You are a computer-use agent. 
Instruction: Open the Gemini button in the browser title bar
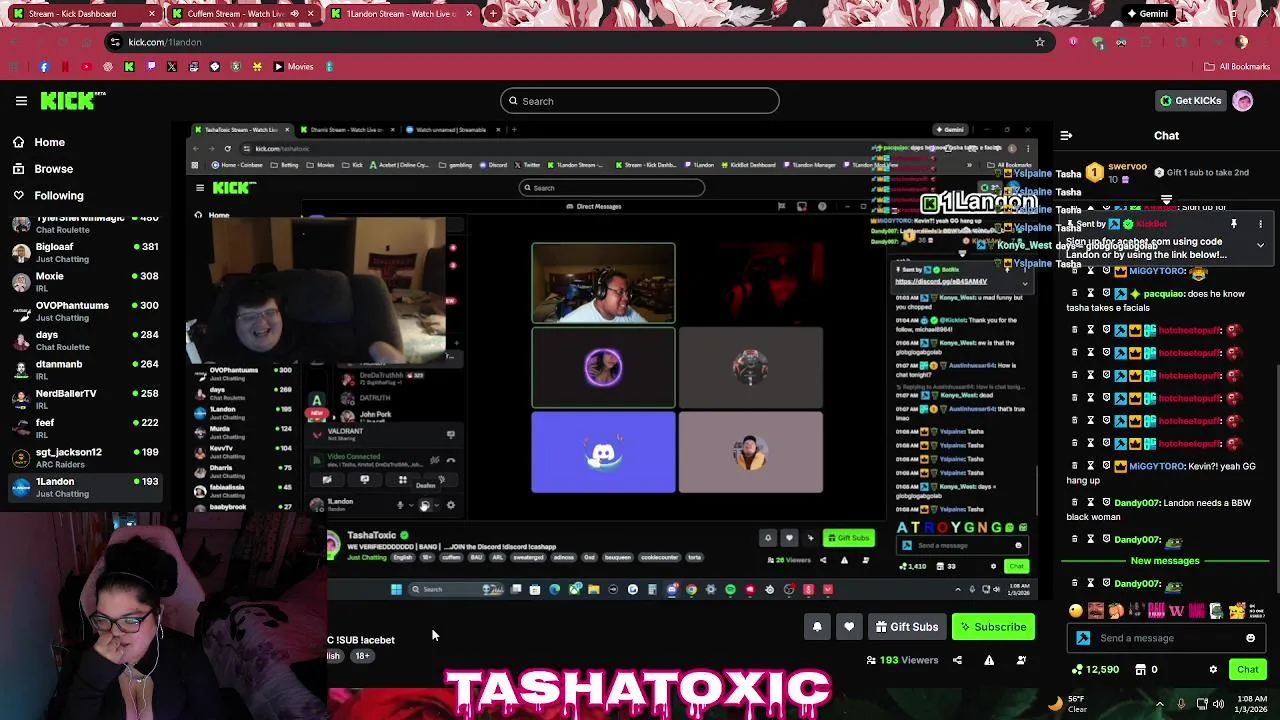click(1147, 14)
